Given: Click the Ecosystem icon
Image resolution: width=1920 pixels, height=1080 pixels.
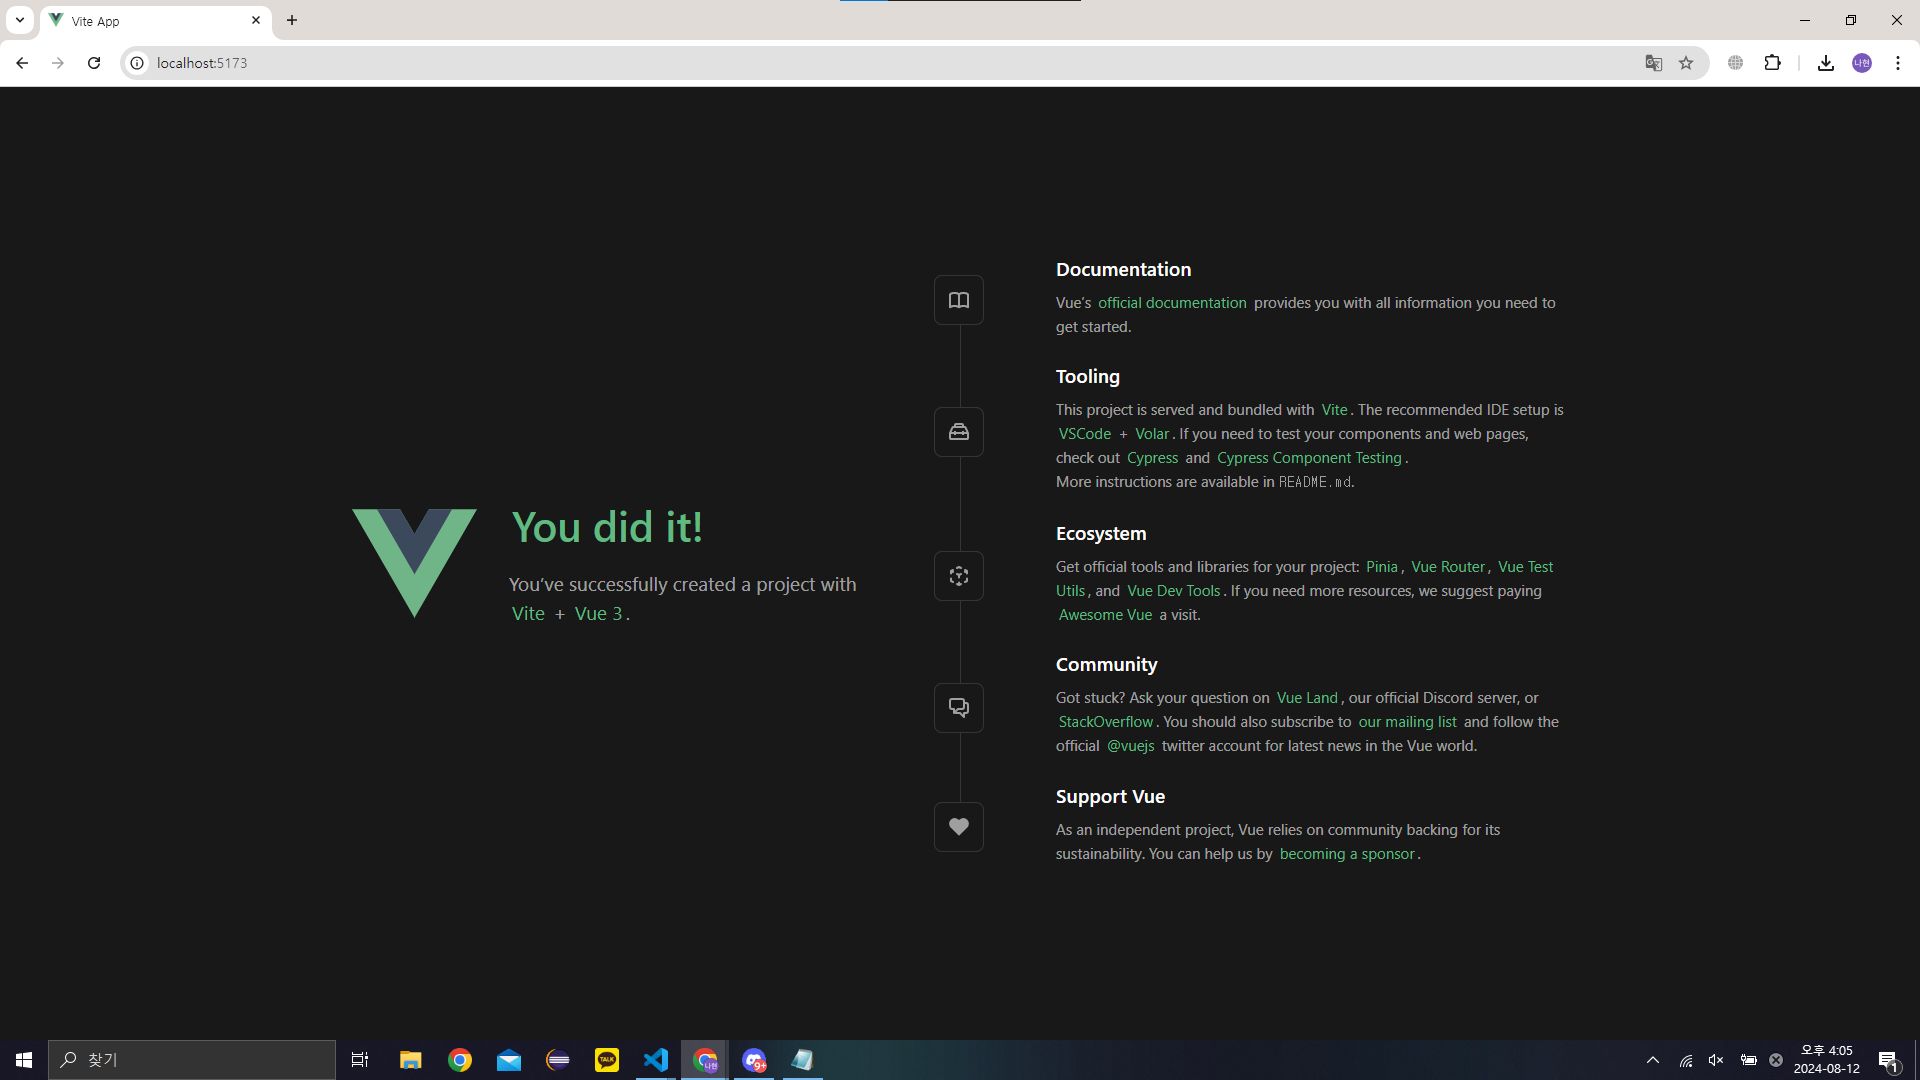Looking at the screenshot, I should (958, 576).
